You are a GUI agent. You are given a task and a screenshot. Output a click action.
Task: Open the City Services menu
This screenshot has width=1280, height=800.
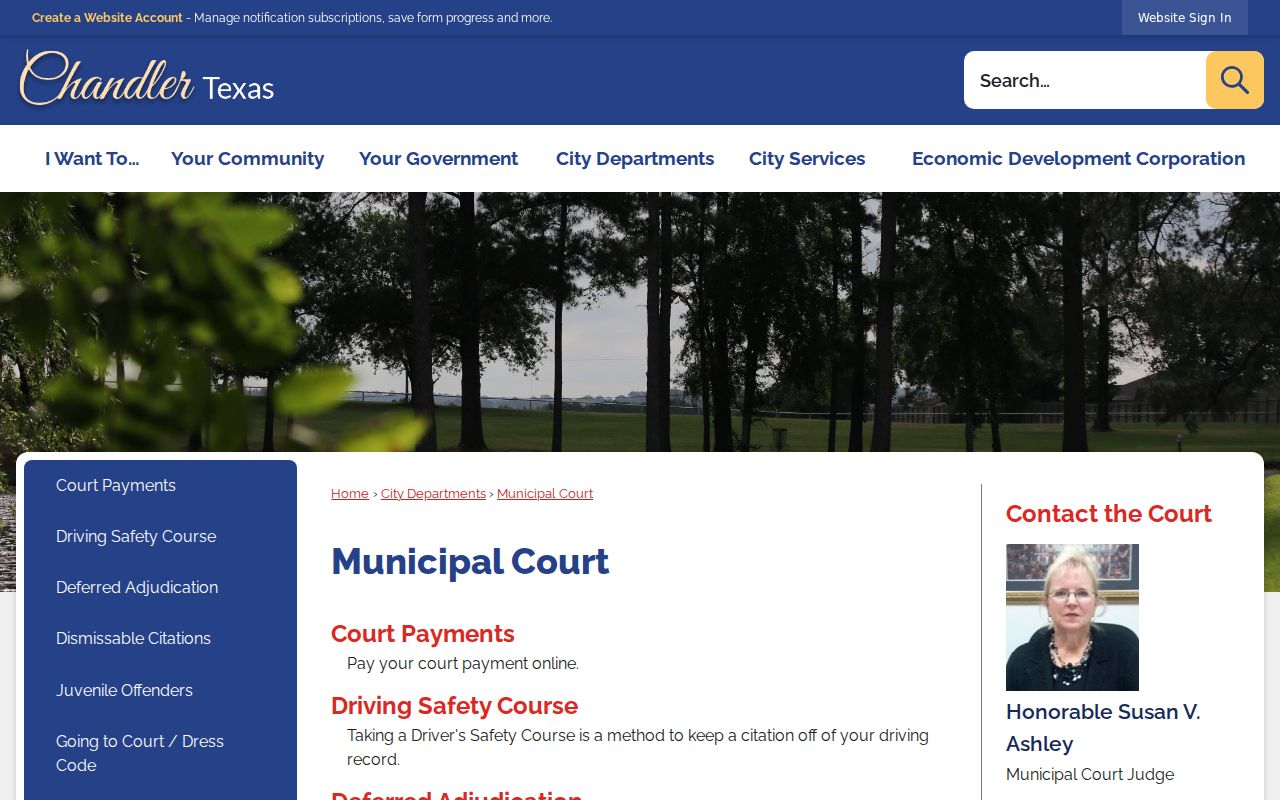[807, 158]
